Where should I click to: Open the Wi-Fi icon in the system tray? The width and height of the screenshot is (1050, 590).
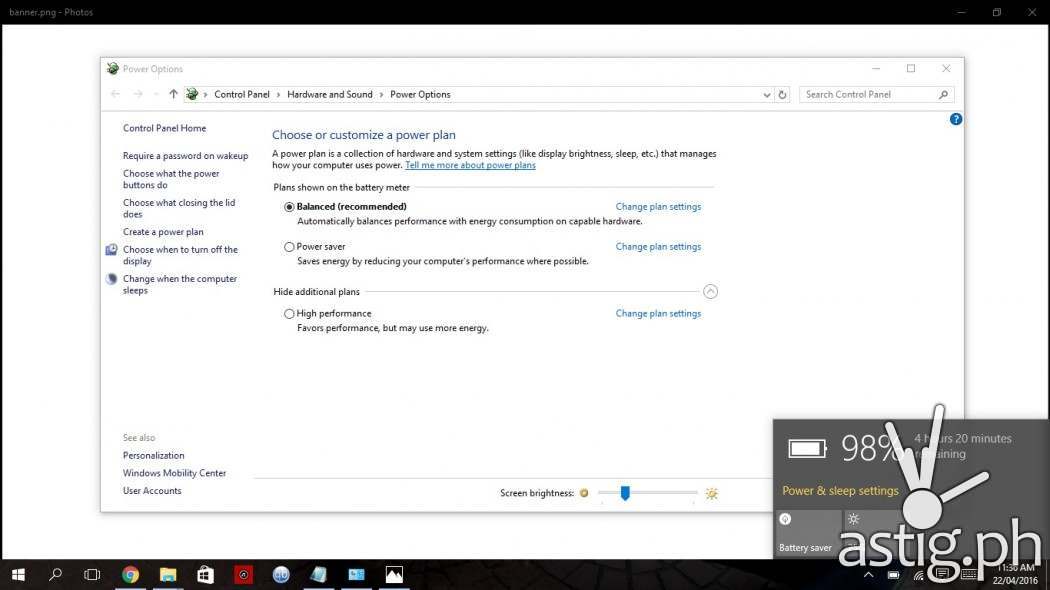pyautogui.click(x=917, y=575)
